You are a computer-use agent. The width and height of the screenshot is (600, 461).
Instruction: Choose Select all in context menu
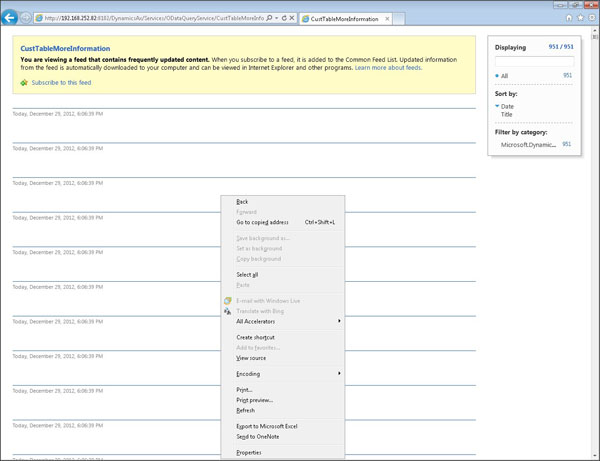[x=283, y=275]
